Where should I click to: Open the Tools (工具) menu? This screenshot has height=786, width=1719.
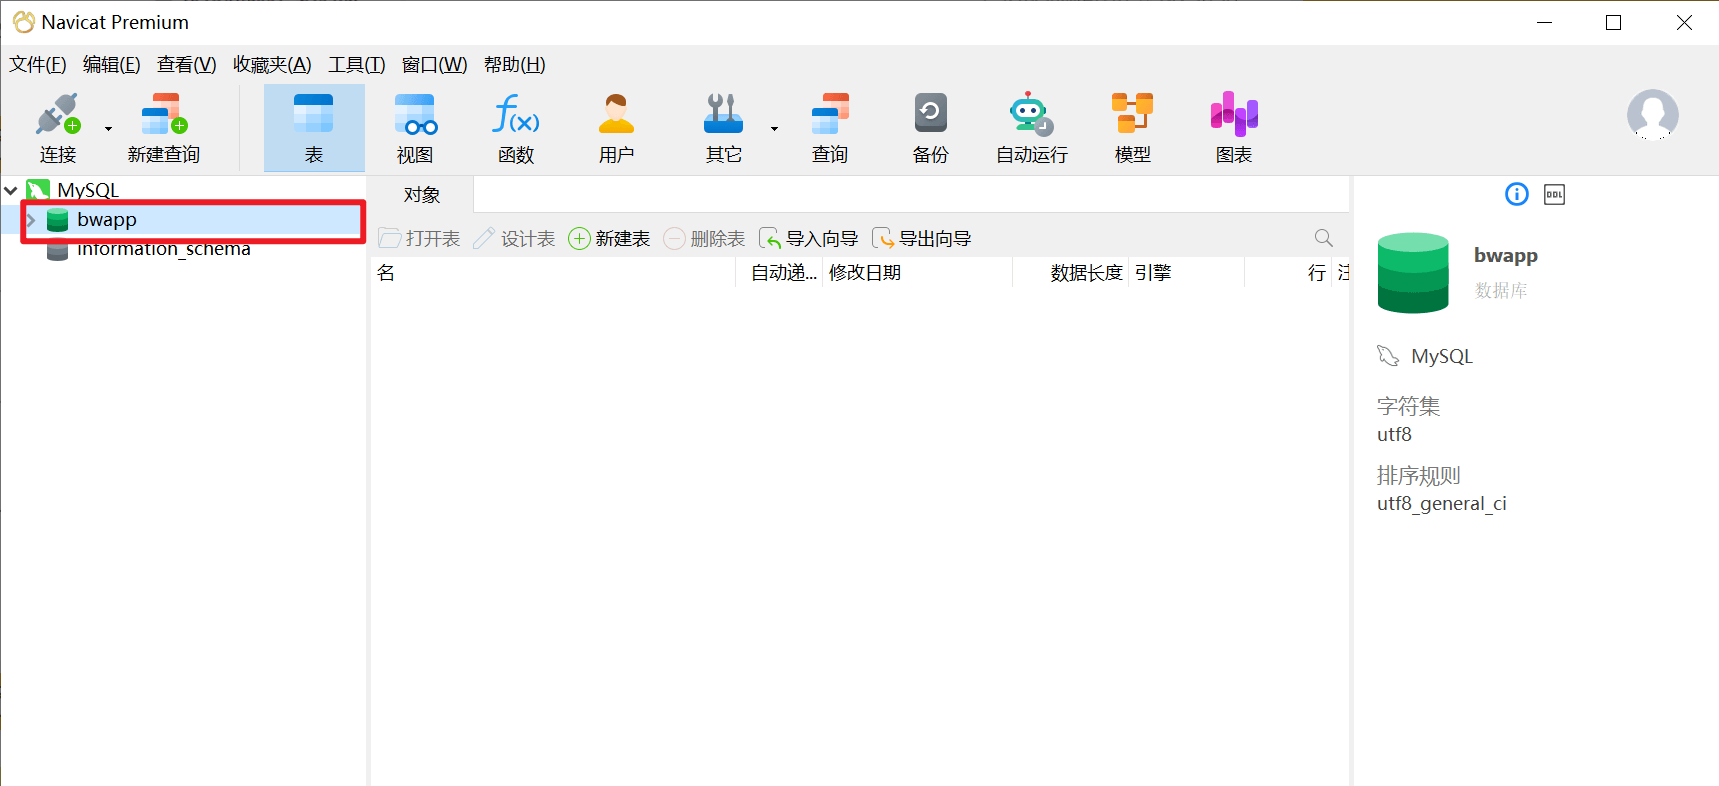(356, 65)
